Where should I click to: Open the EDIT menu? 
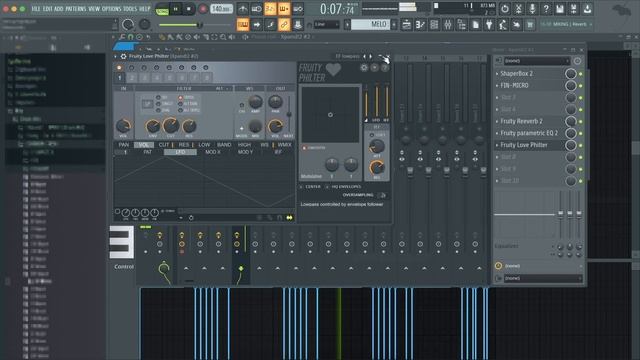(x=47, y=9)
